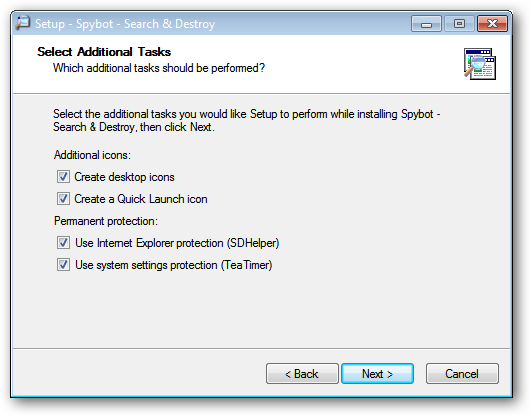Disable the Internet Explorer protection (SDHelper) checkbox
This screenshot has width=531, height=416.
click(x=63, y=243)
